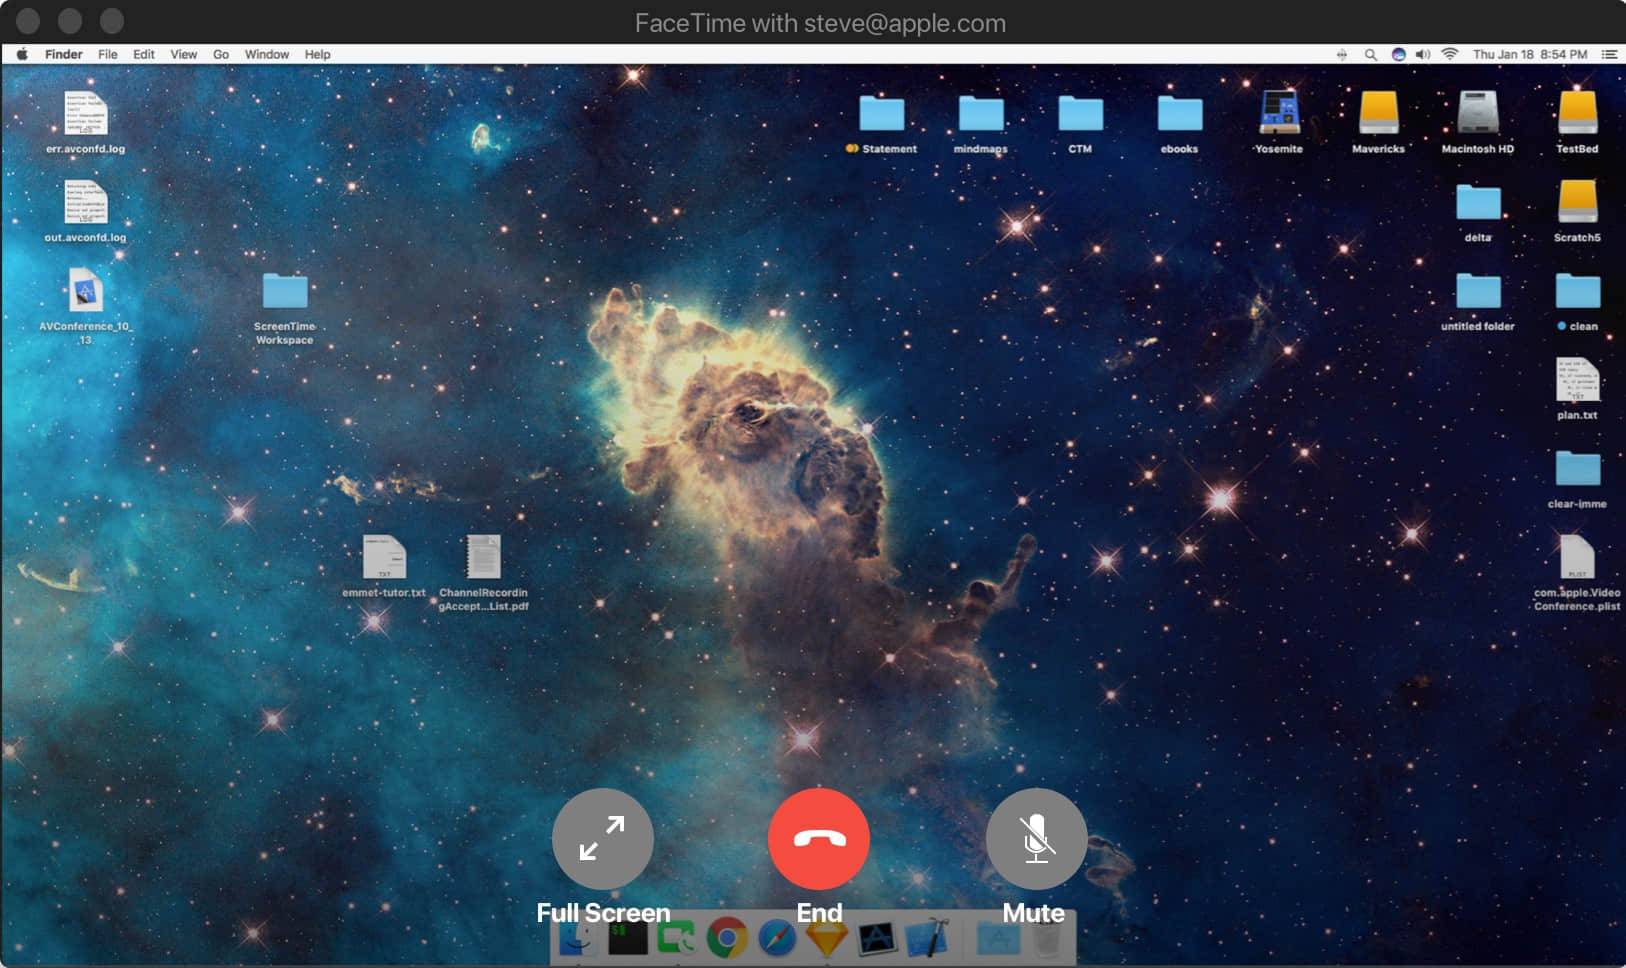End the FaceTime call
The height and width of the screenshot is (968, 1626).
(819, 838)
